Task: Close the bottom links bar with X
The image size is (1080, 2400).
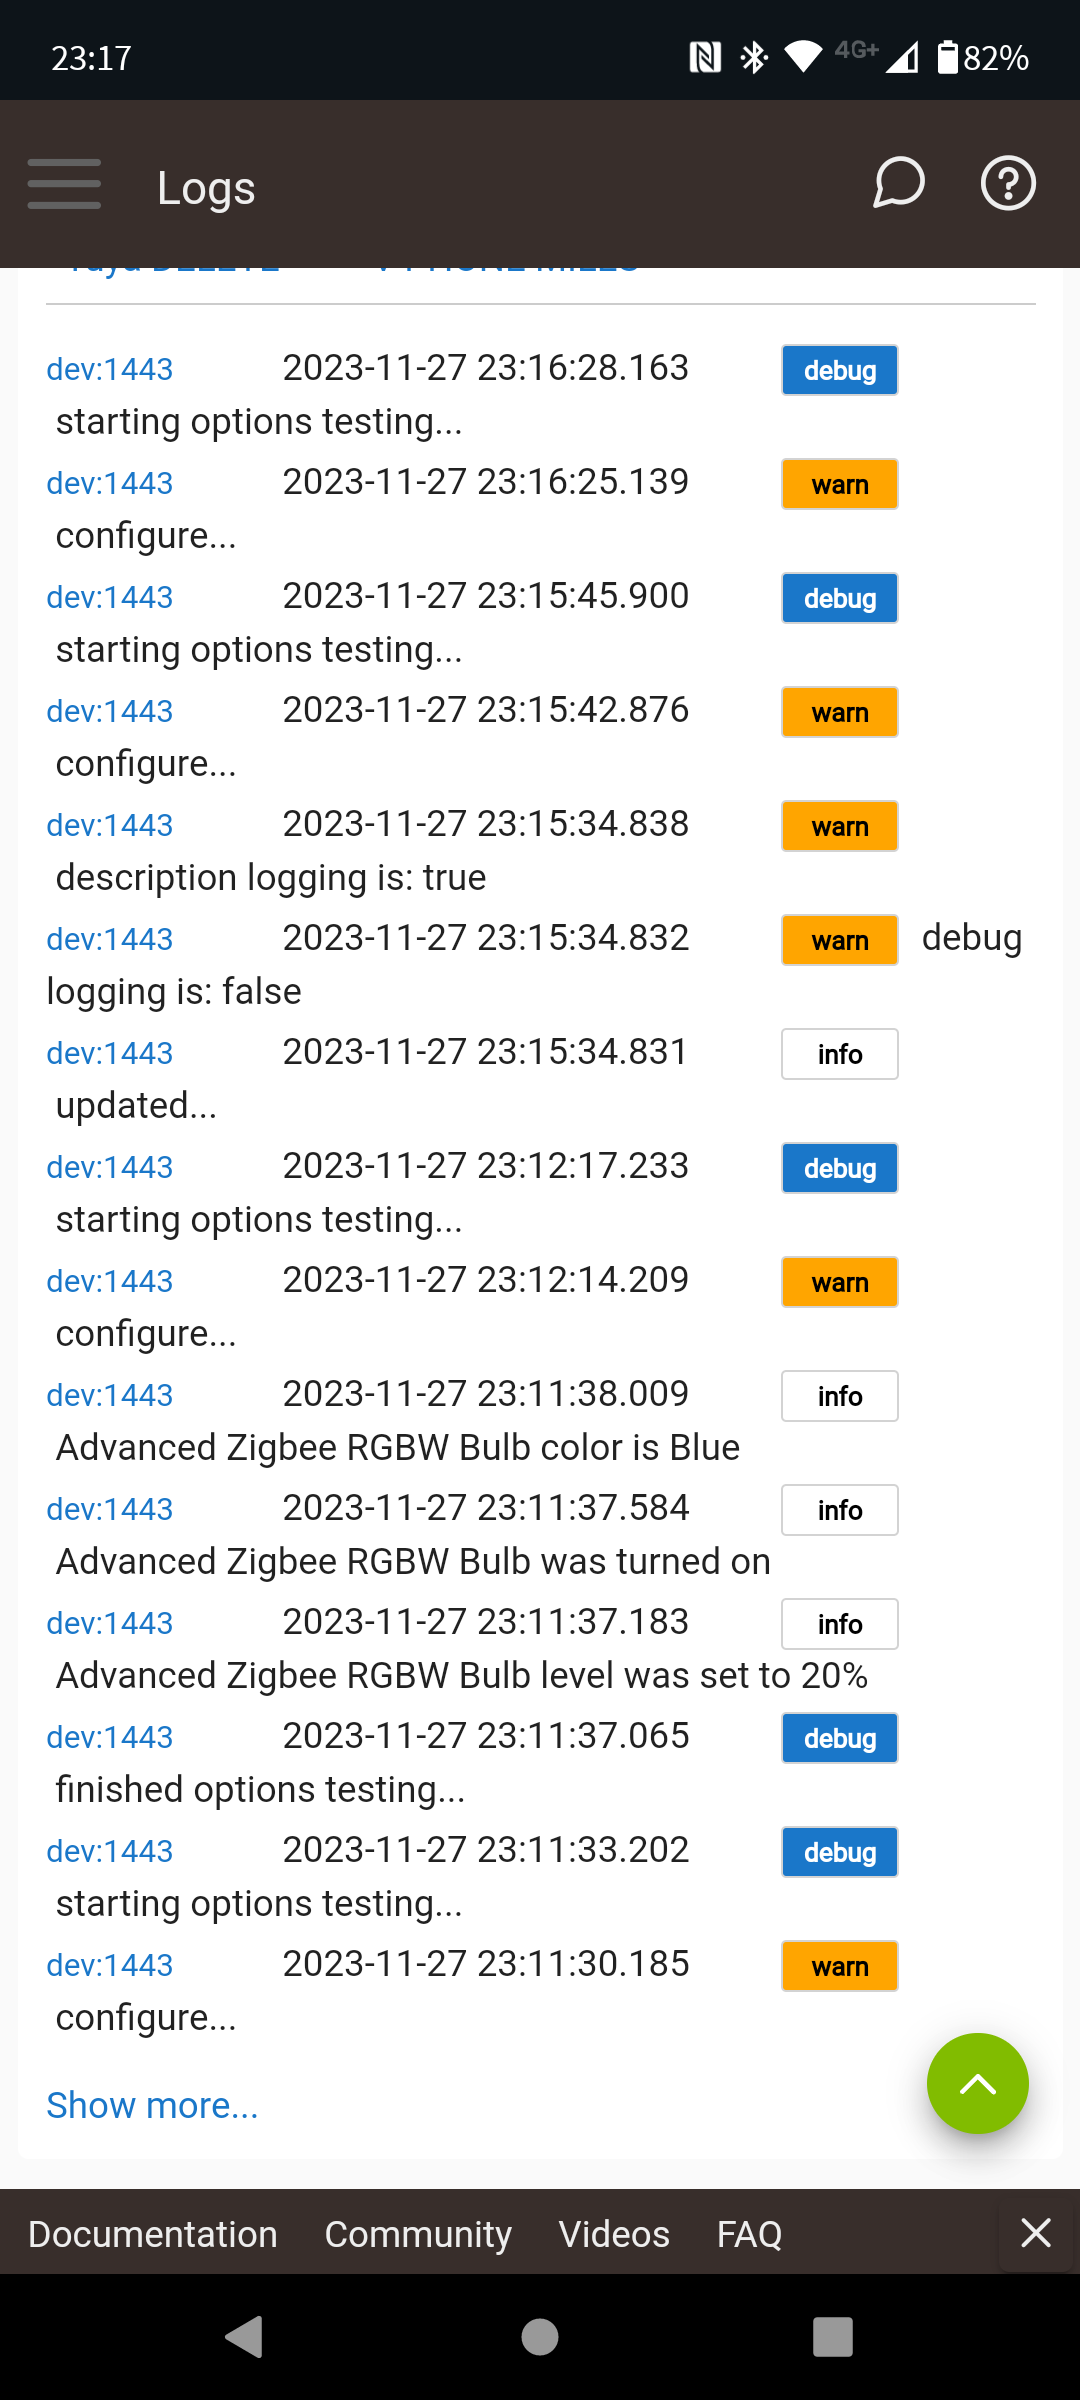Action: pyautogui.click(x=1036, y=2232)
